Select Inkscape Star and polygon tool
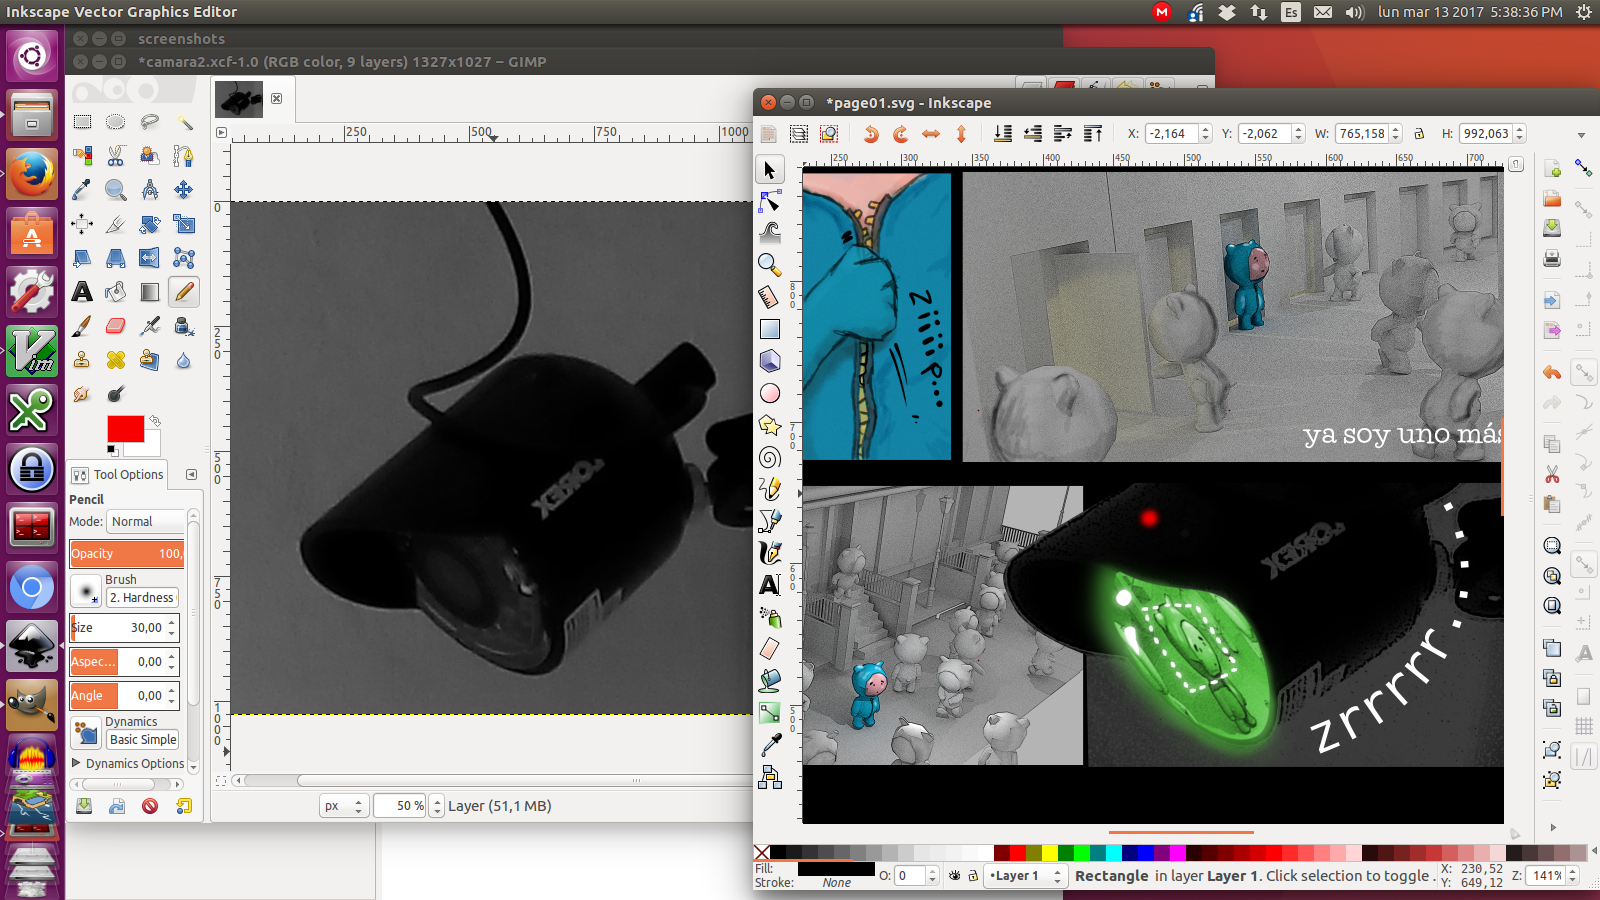Viewport: 1600px width, 900px height. pos(770,425)
